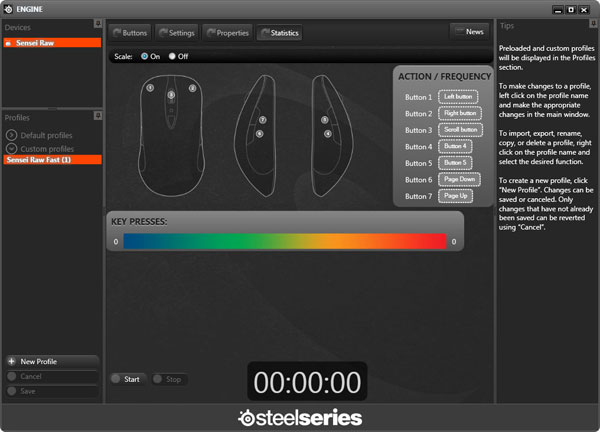Viewport: 600px width, 432px height.
Task: Click the SteelSeries logo at the bottom
Action: (x=300, y=417)
